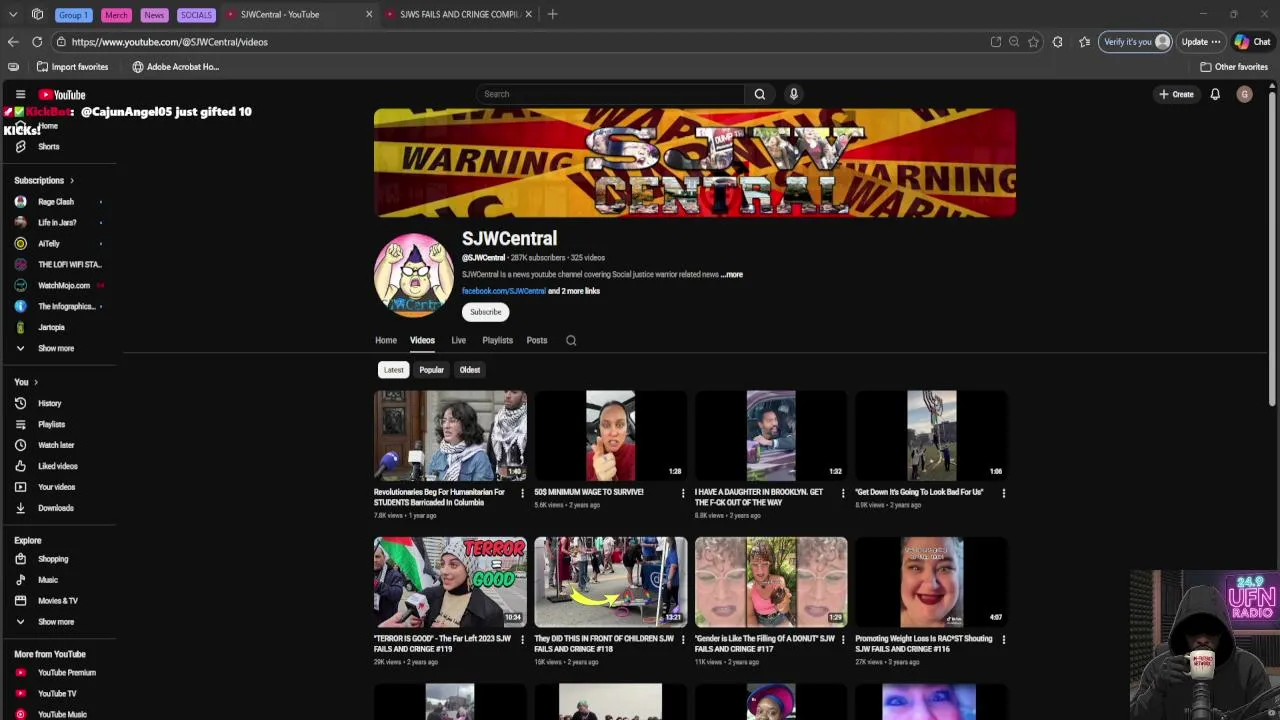Click the search magnifier button

(760, 94)
